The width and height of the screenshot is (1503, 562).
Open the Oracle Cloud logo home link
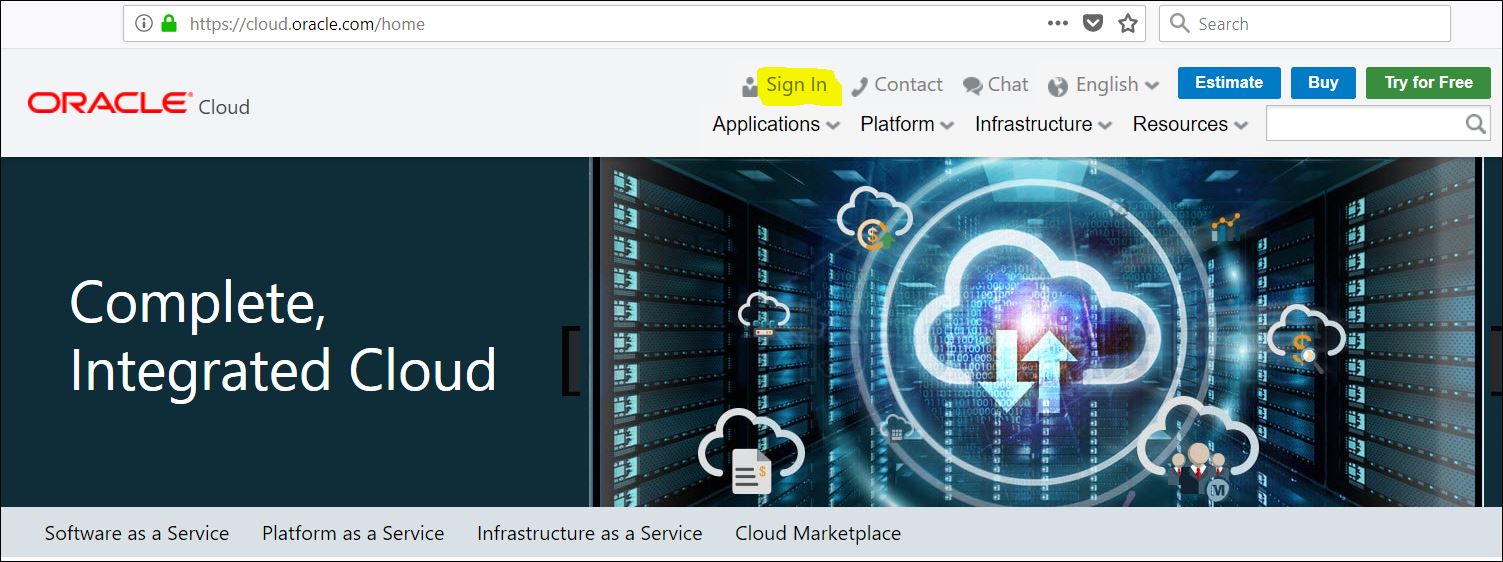[139, 104]
